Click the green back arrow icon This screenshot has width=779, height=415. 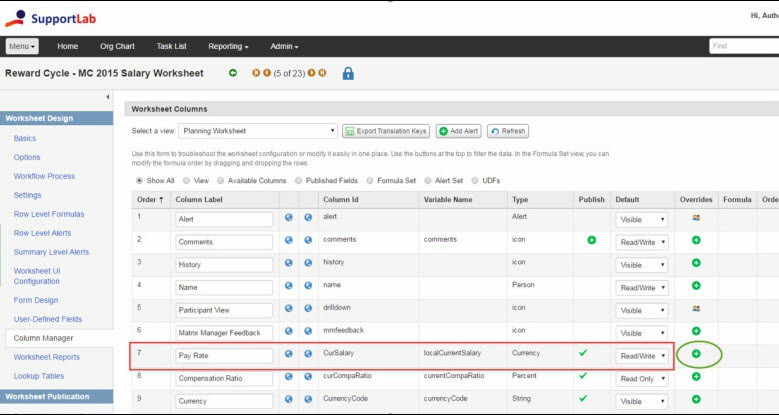pyautogui.click(x=233, y=73)
